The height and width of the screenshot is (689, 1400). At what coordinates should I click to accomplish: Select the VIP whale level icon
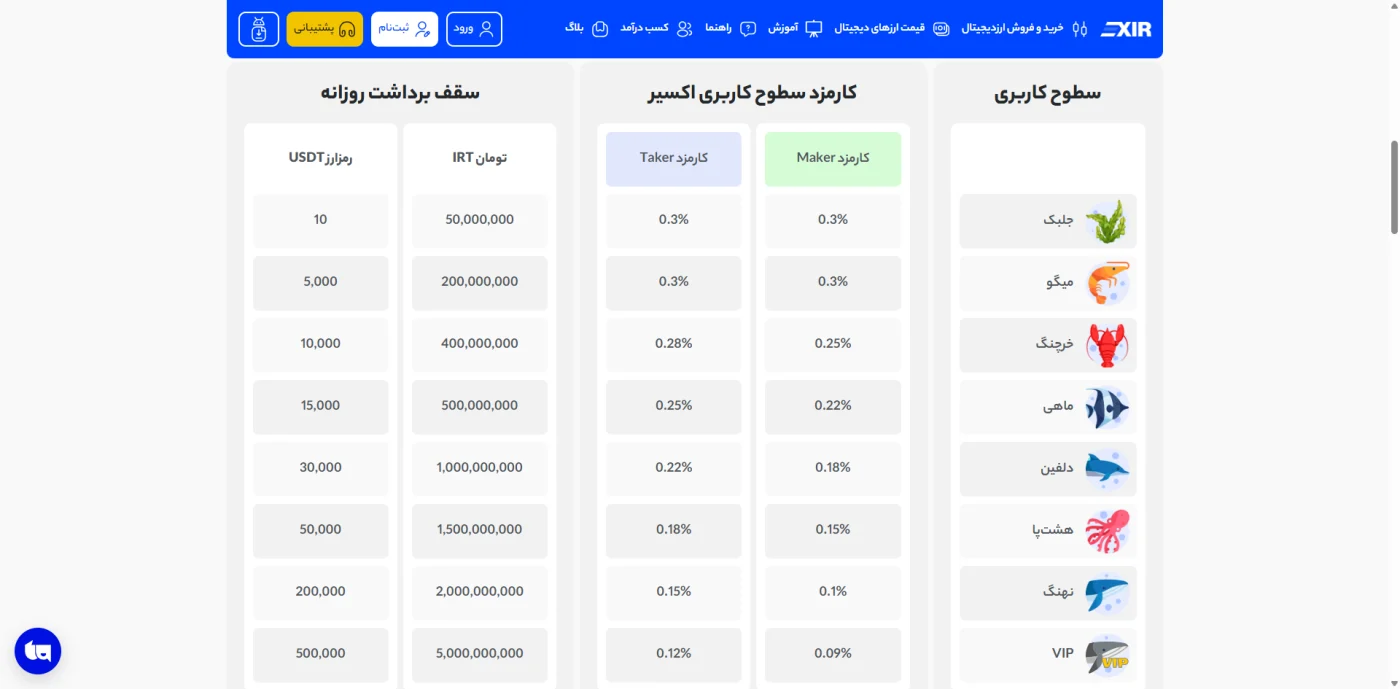pyautogui.click(x=1107, y=655)
